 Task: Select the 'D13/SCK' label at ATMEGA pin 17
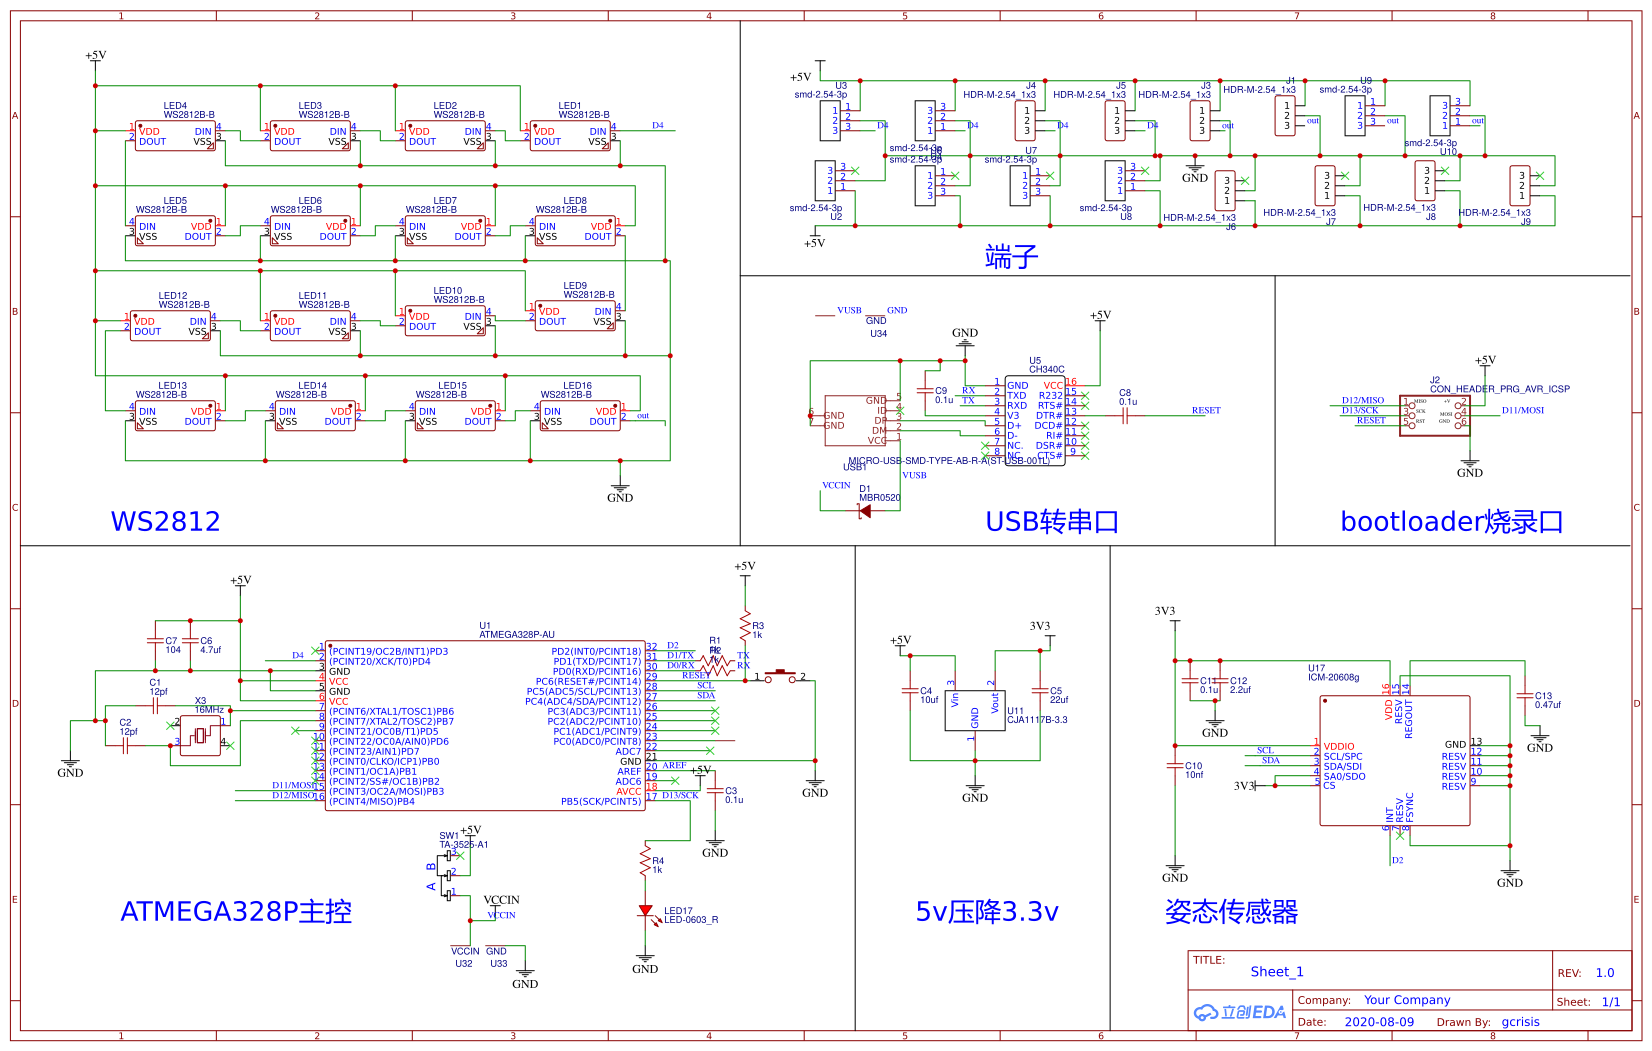click(x=680, y=796)
